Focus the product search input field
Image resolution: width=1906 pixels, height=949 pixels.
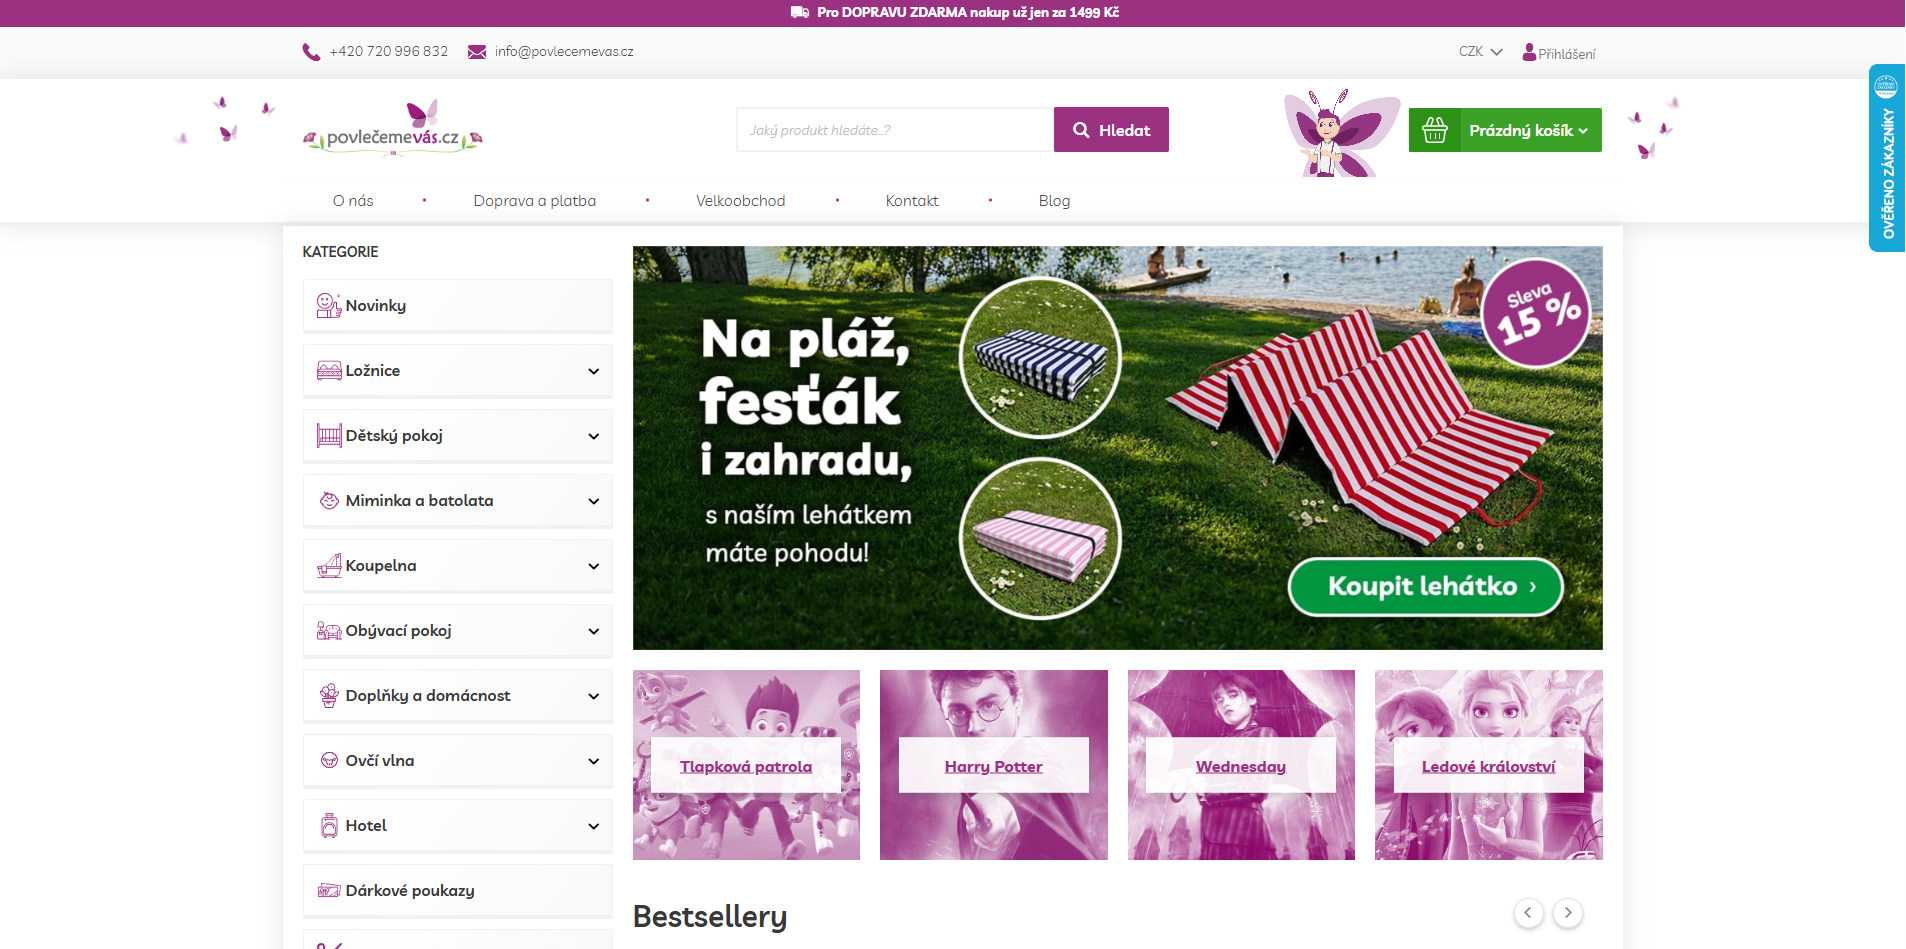tap(895, 130)
